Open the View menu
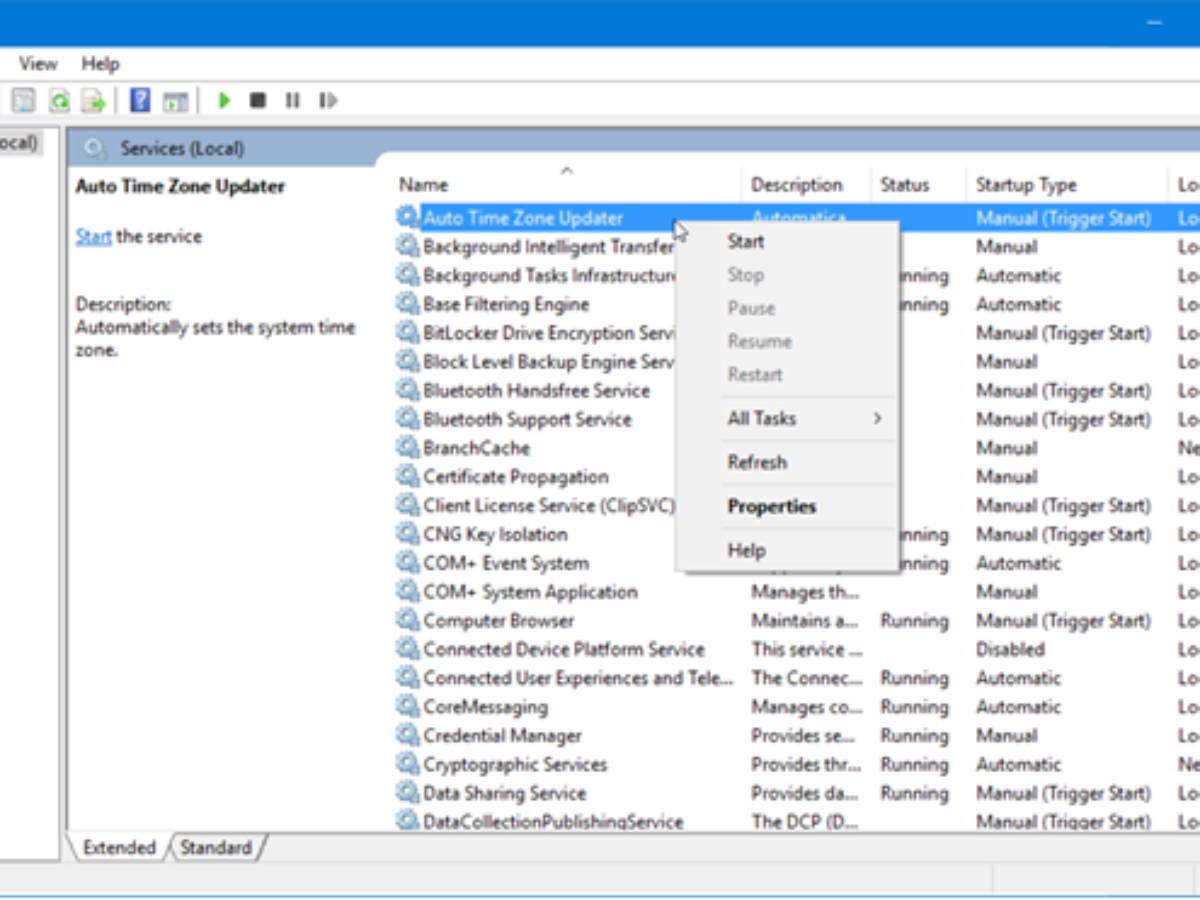Screen dimensions: 1200x900 36,63
